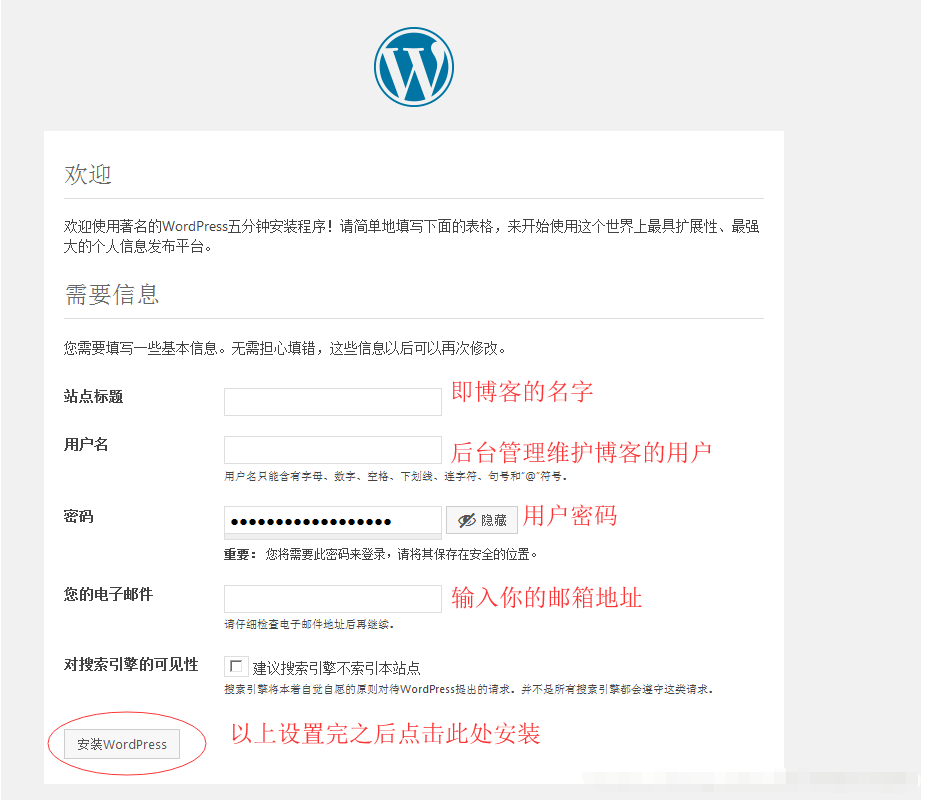This screenshot has width=928, height=804.
Task: Focus the 您的电子邮件 email field
Action: [333, 599]
